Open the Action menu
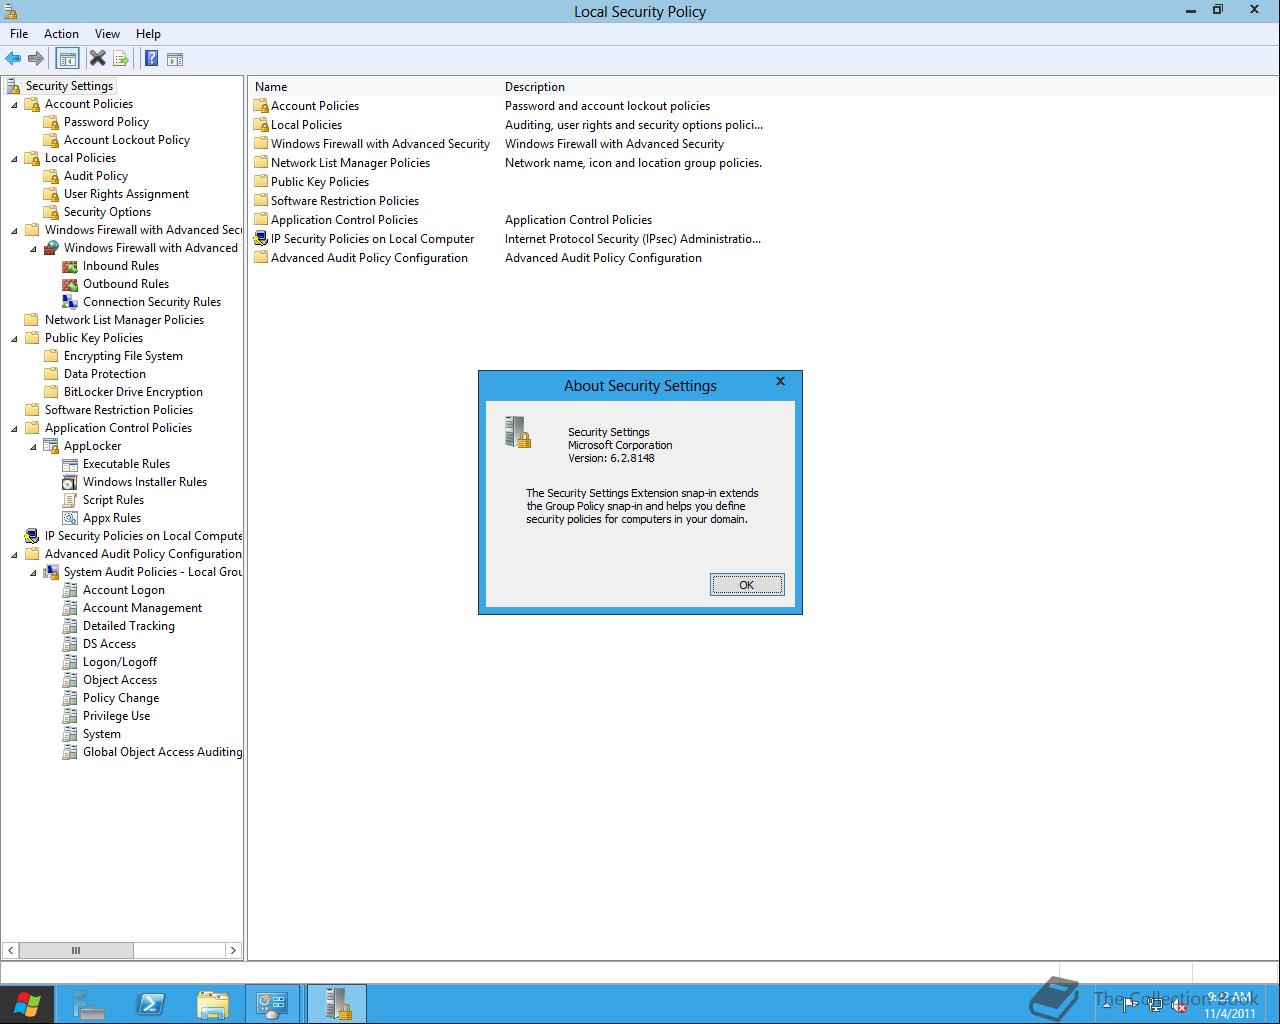This screenshot has height=1024, width=1280. [61, 34]
